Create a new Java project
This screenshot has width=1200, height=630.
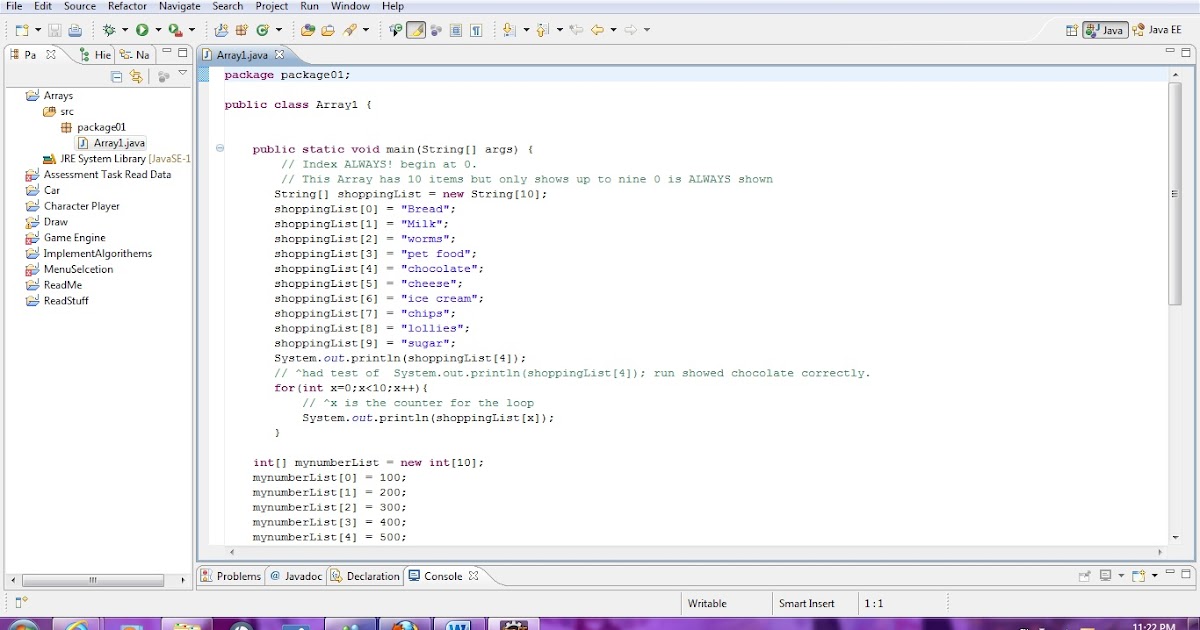point(219,29)
